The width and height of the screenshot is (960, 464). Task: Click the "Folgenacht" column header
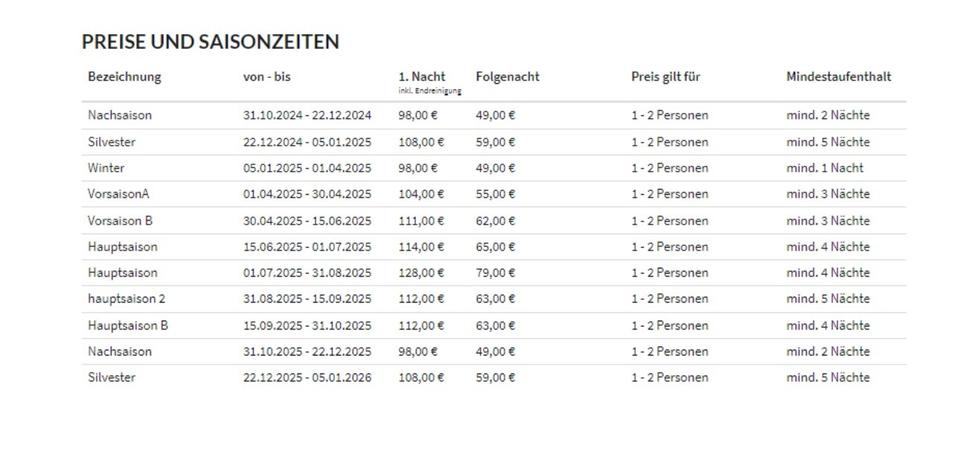507,77
